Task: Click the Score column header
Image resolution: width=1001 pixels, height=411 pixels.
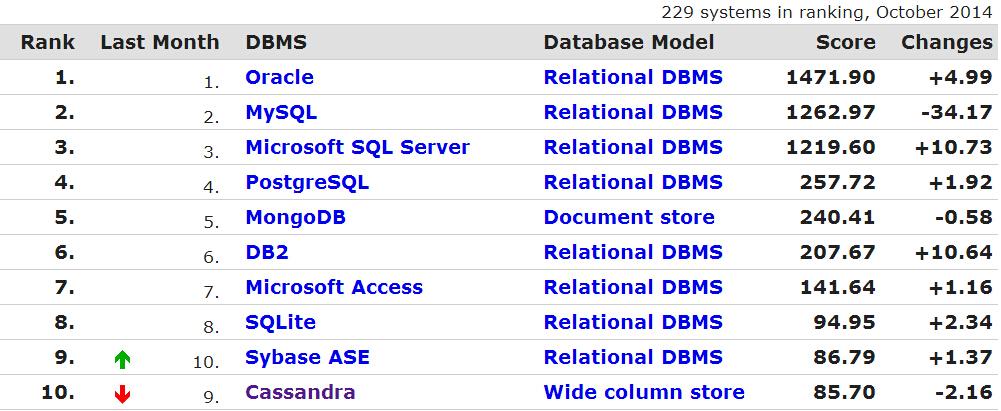Action: (845, 42)
